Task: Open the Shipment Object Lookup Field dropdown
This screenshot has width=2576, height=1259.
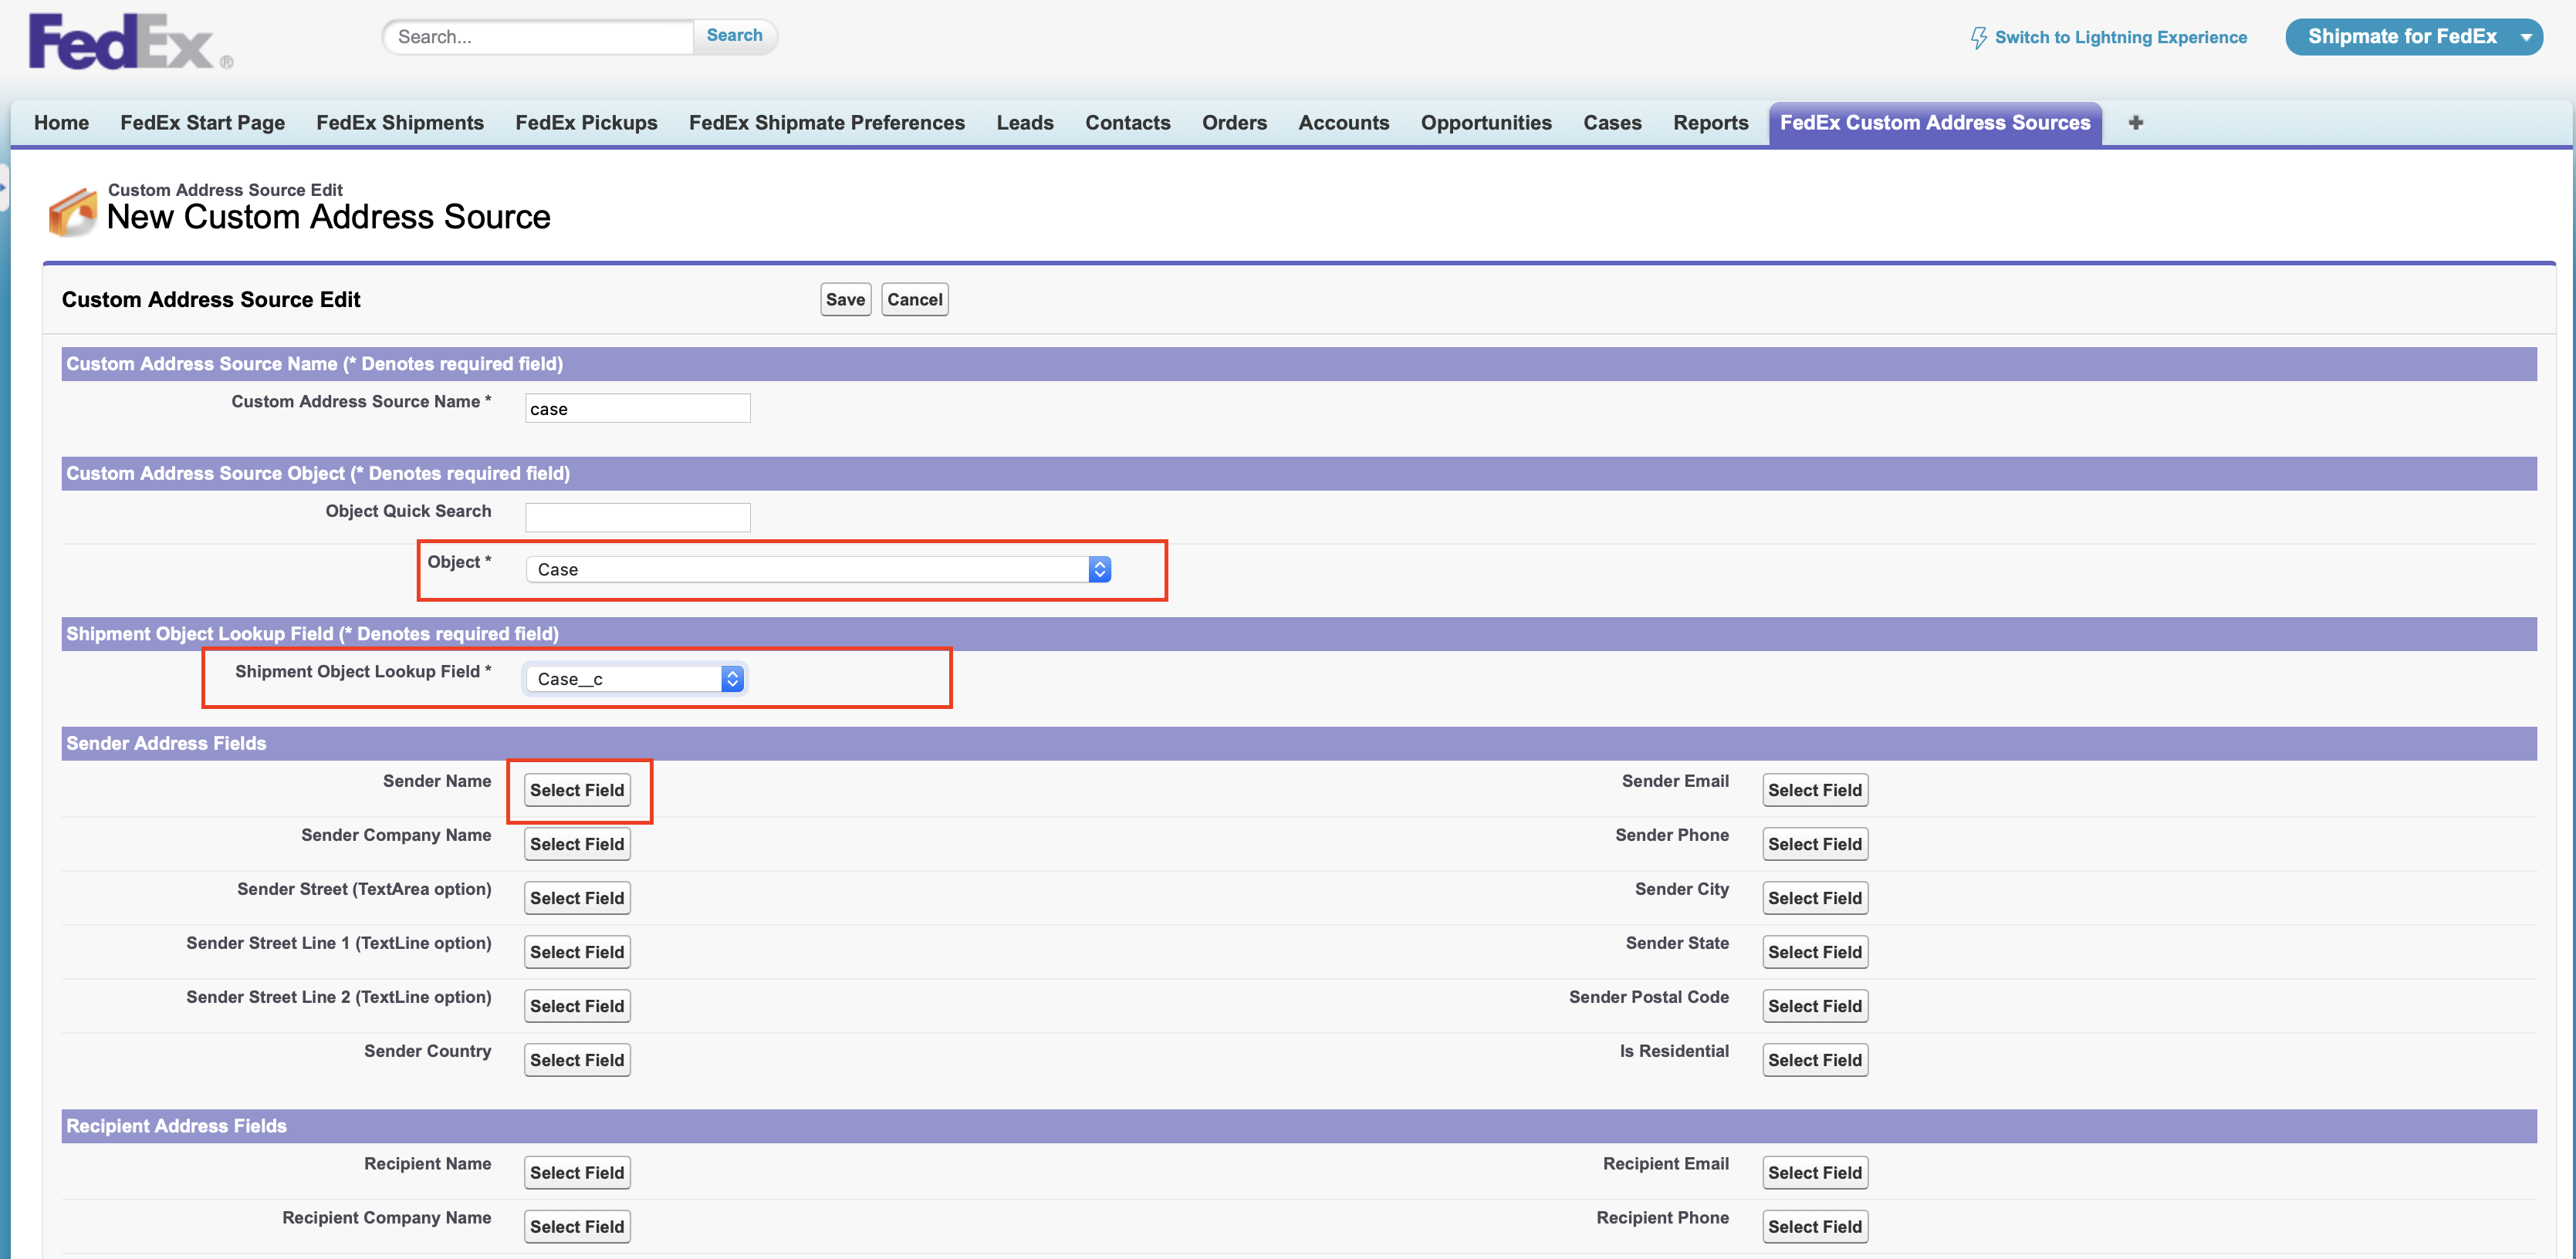Action: 635,679
